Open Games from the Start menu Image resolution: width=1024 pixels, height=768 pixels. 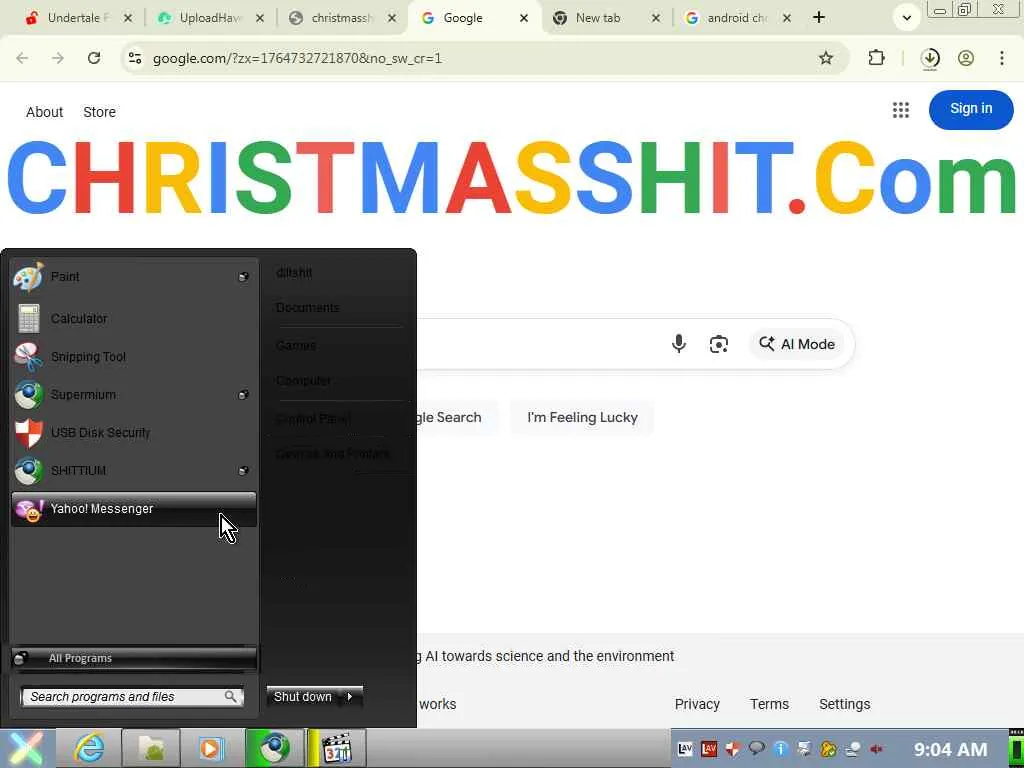296,345
